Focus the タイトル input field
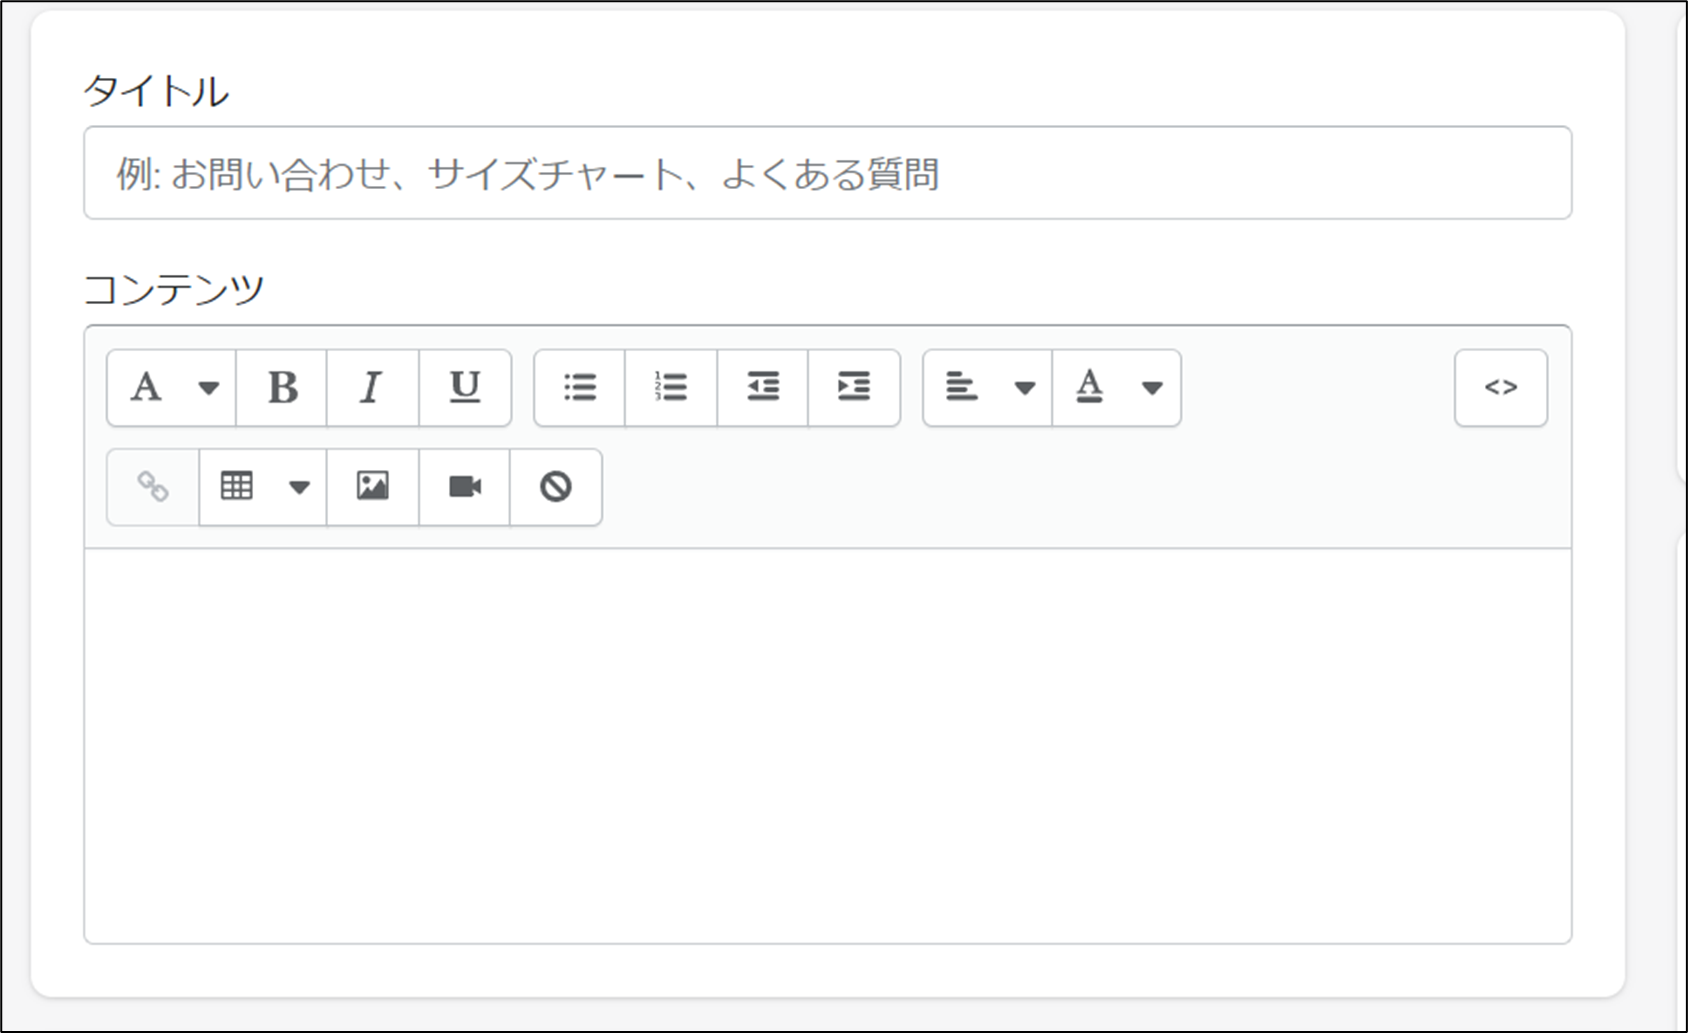Viewport: 1688px width, 1033px height. point(828,173)
